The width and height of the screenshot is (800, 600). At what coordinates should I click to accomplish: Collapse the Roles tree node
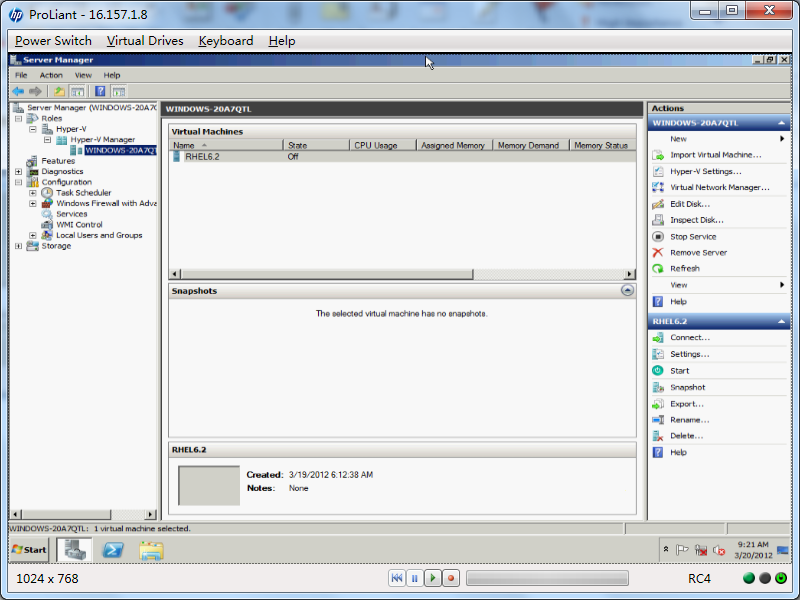click(x=18, y=118)
